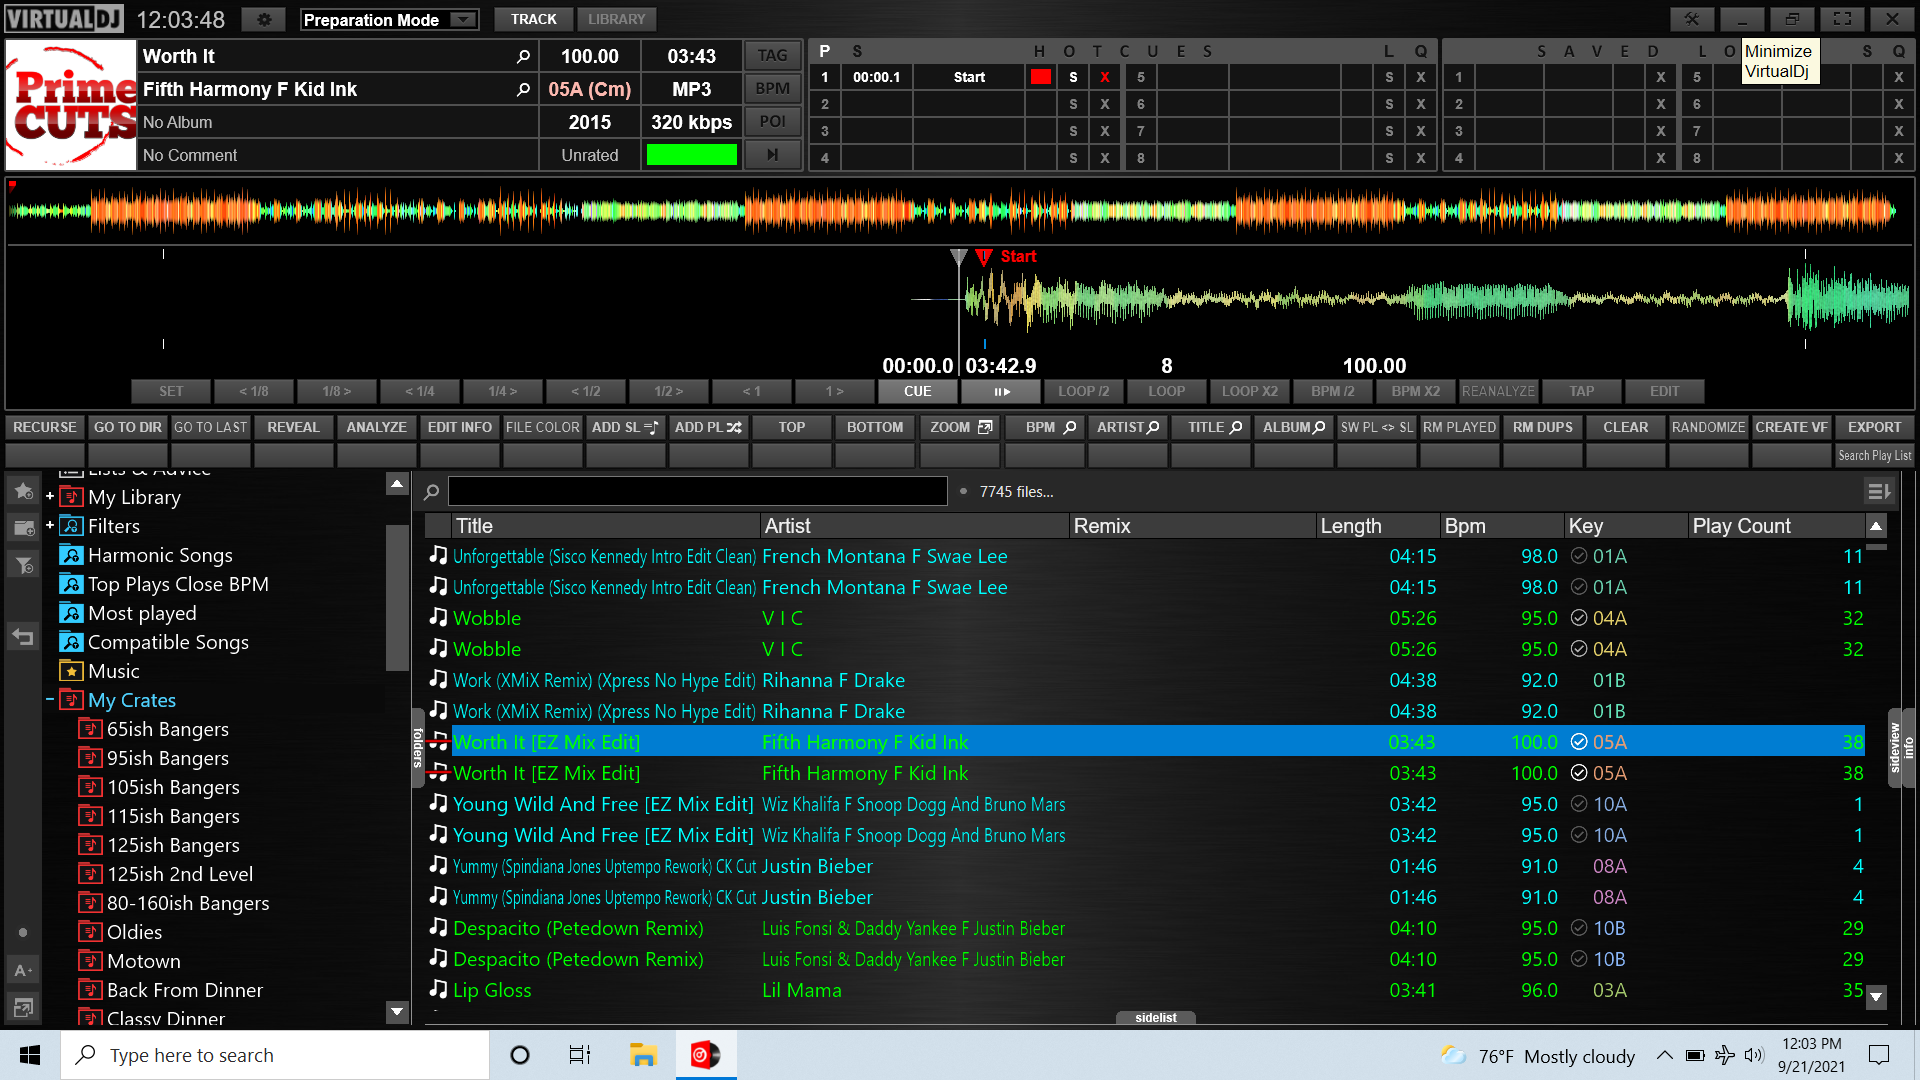Screen dimensions: 1920x1080
Task: Delete hot cue 1 with red X
Action: pyautogui.click(x=1105, y=77)
